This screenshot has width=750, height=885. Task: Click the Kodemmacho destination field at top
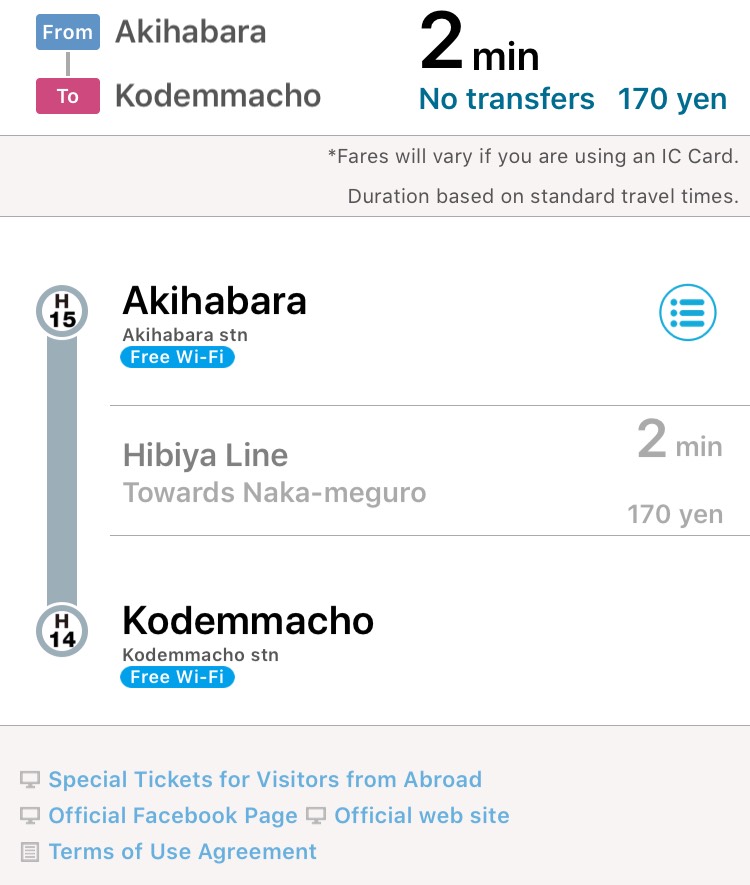[x=218, y=96]
